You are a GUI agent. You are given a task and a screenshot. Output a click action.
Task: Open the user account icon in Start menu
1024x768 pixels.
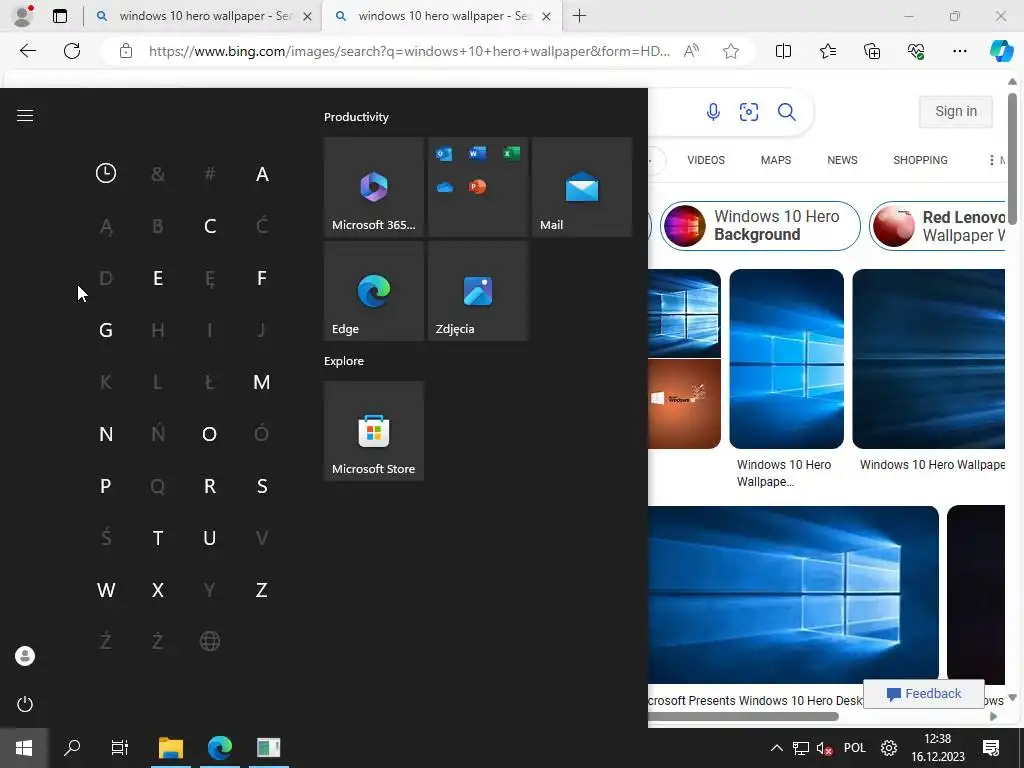[x=25, y=656]
